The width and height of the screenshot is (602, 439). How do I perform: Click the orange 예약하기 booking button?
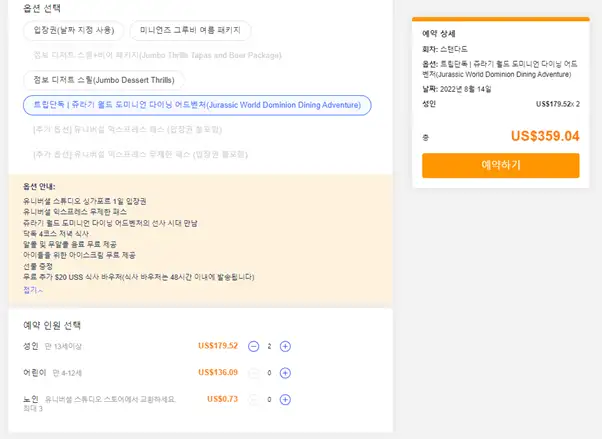[x=501, y=166]
